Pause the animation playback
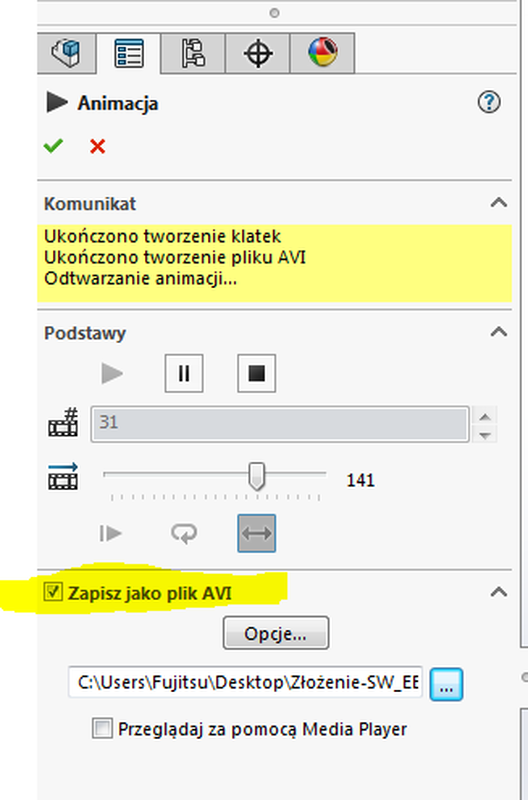Screen dimensions: 528x800 (184, 373)
